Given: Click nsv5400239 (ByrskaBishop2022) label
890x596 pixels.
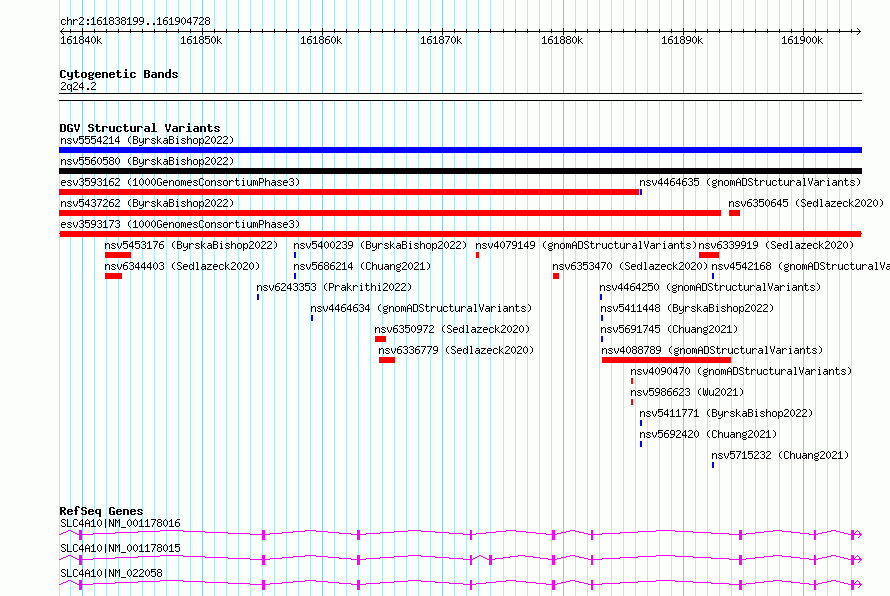Looking at the screenshot, I should (380, 245).
